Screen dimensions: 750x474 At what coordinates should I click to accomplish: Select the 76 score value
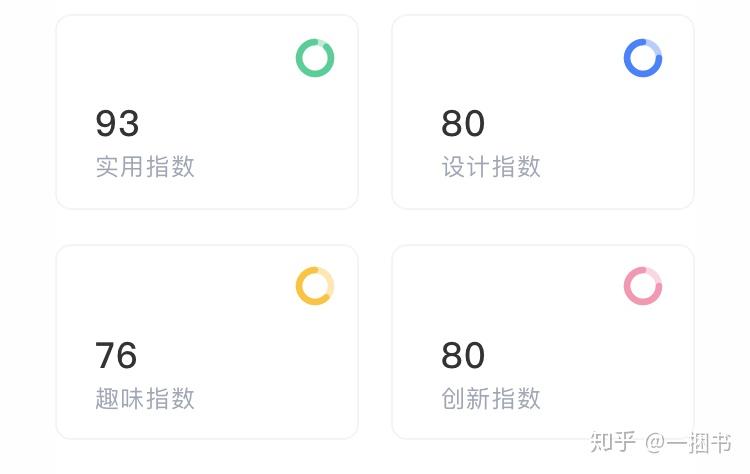tap(116, 355)
